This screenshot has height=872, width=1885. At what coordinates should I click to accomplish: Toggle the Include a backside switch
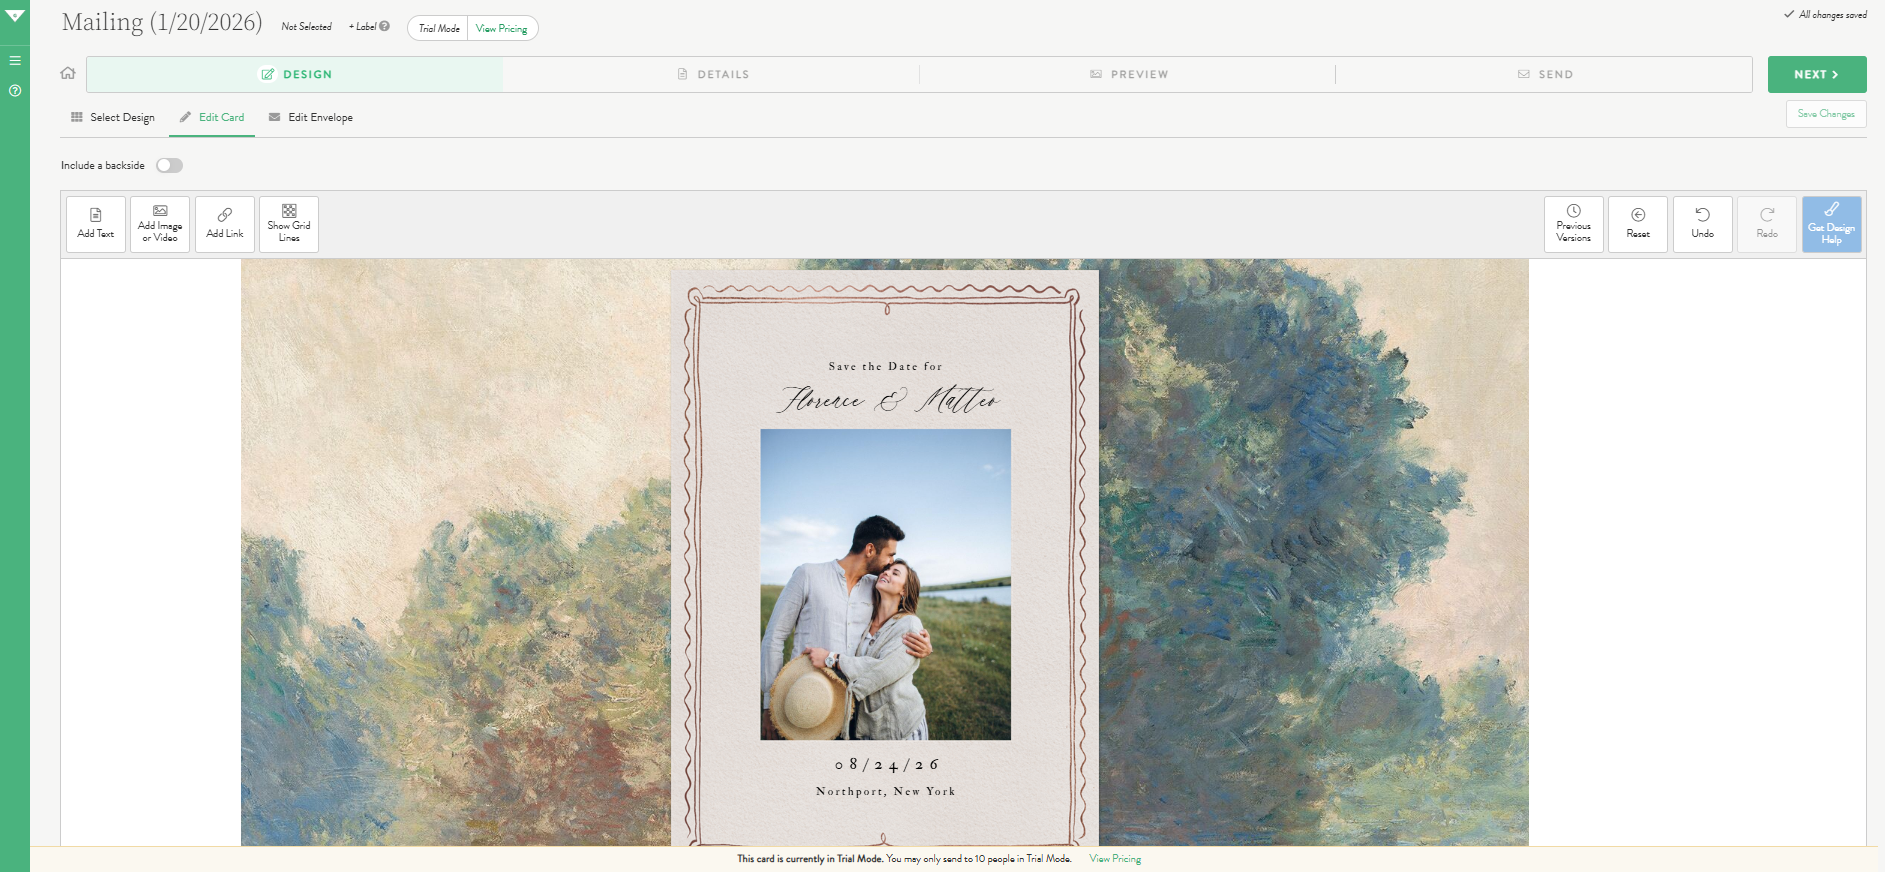tap(169, 165)
